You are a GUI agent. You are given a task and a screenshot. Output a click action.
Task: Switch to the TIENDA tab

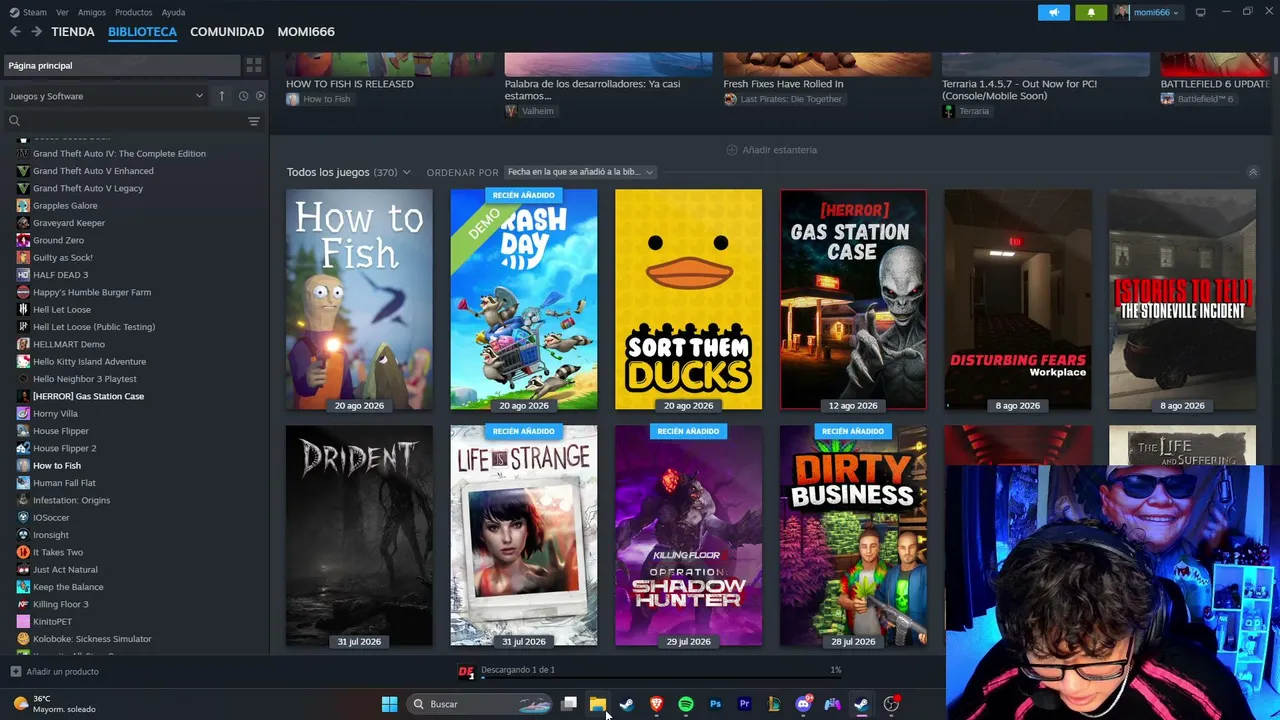point(73,32)
